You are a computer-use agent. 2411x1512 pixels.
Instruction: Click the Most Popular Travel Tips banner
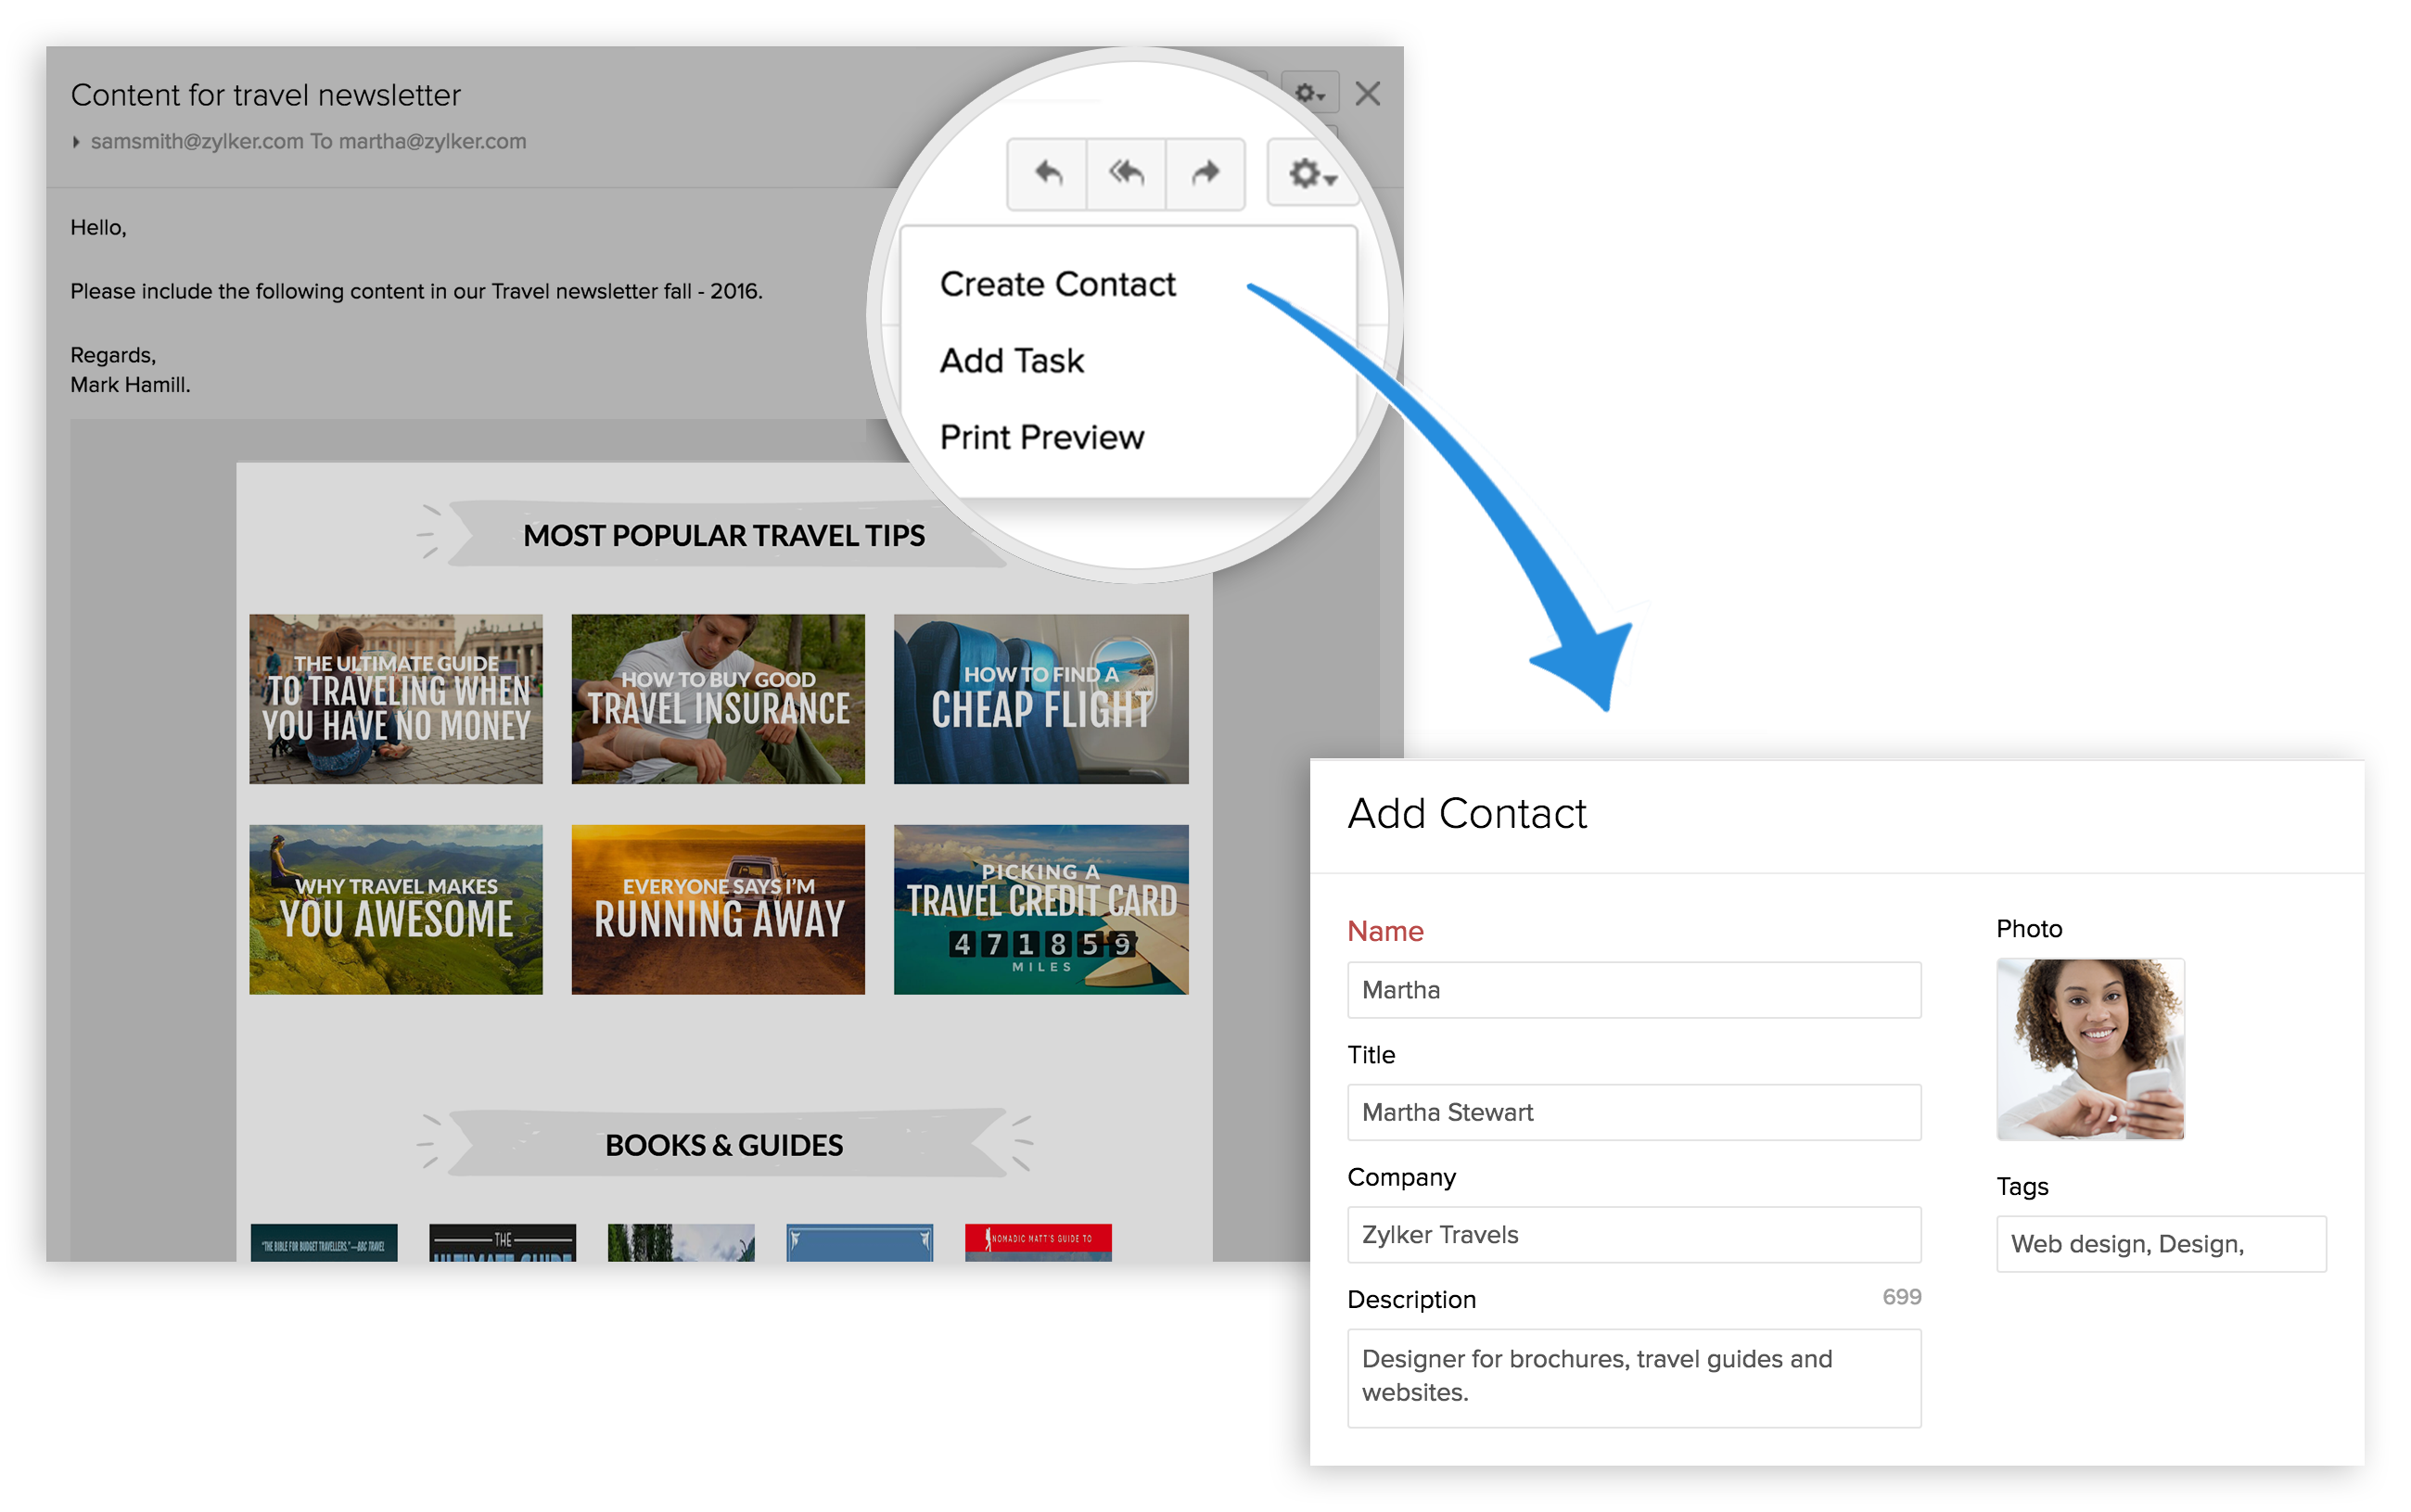point(724,535)
